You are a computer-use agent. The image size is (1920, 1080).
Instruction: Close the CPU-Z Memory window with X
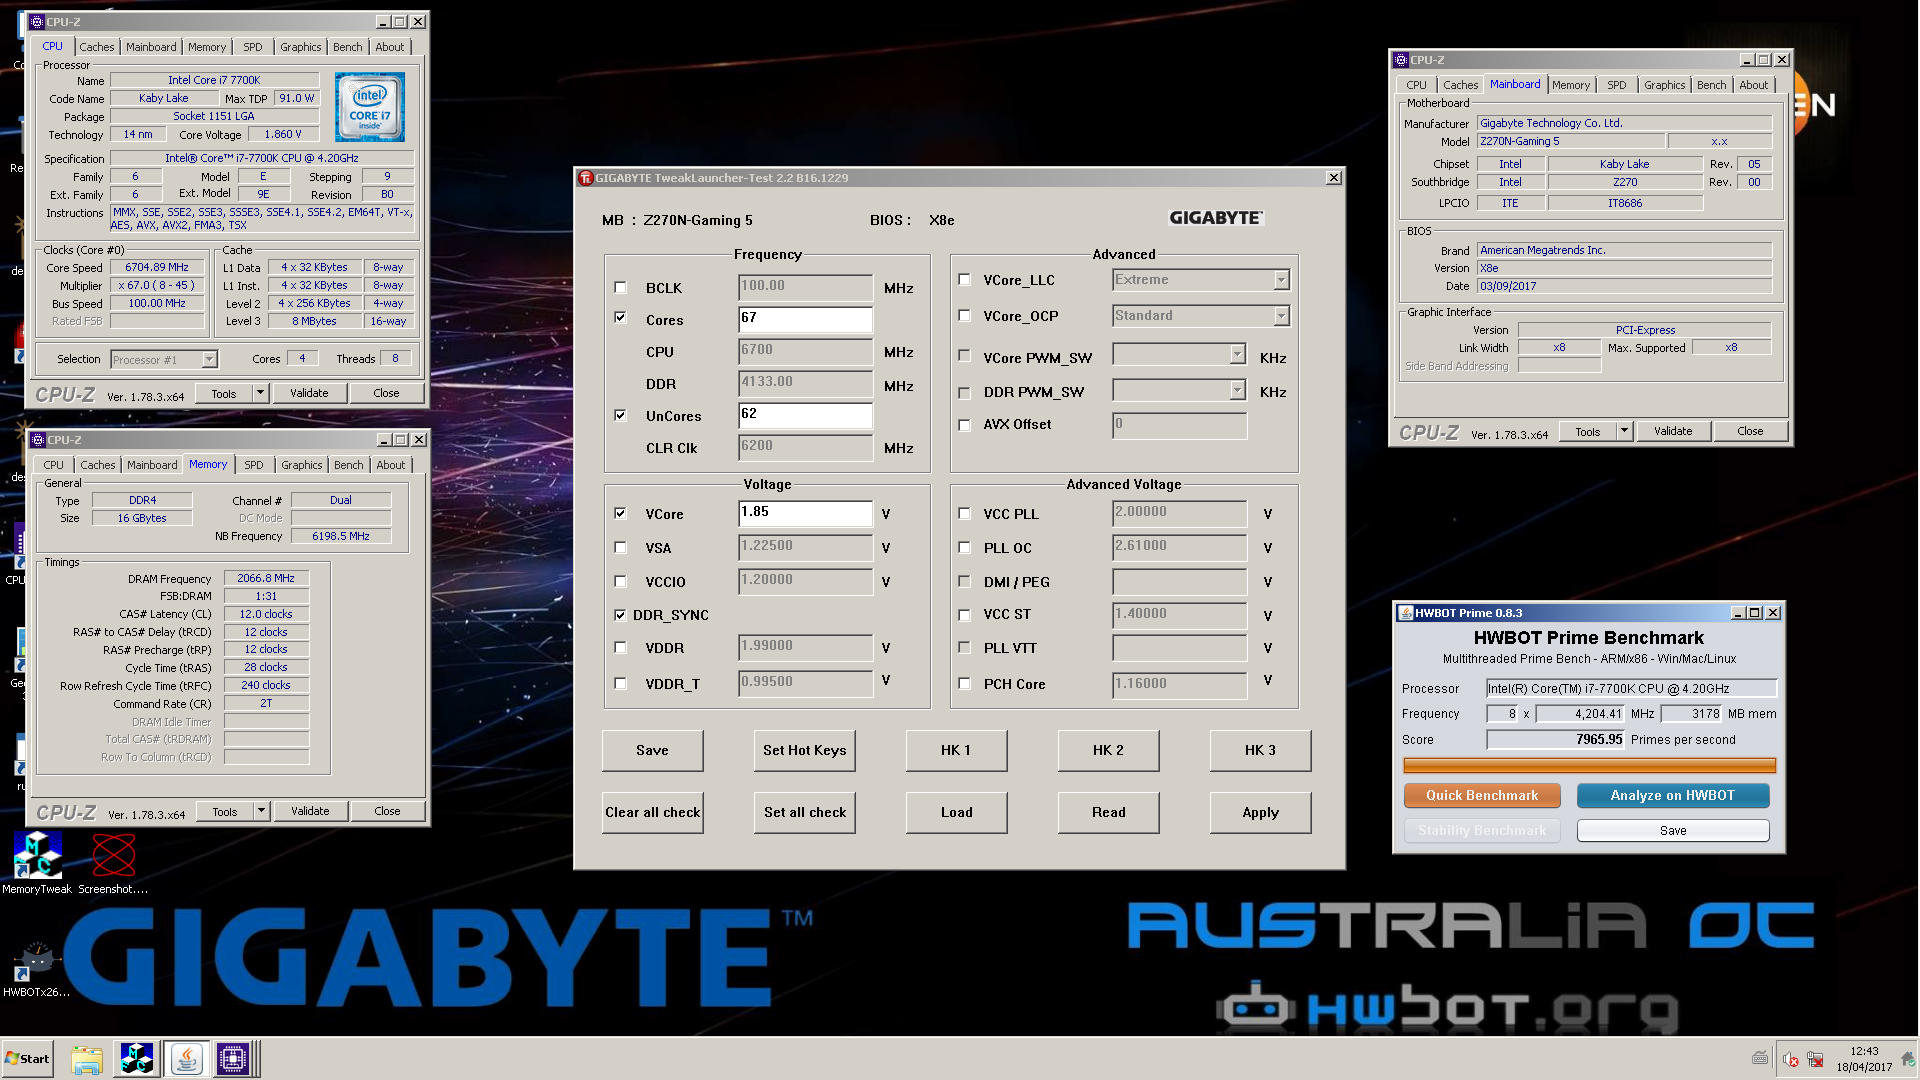tap(419, 440)
